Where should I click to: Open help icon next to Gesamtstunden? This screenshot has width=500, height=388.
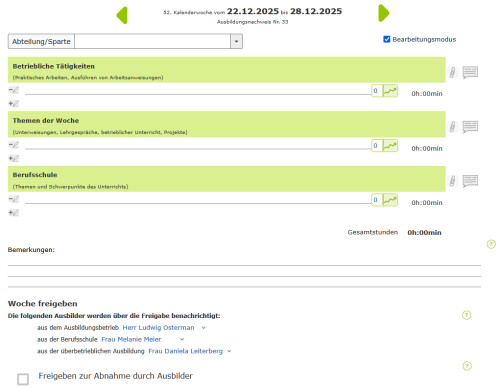(x=491, y=244)
